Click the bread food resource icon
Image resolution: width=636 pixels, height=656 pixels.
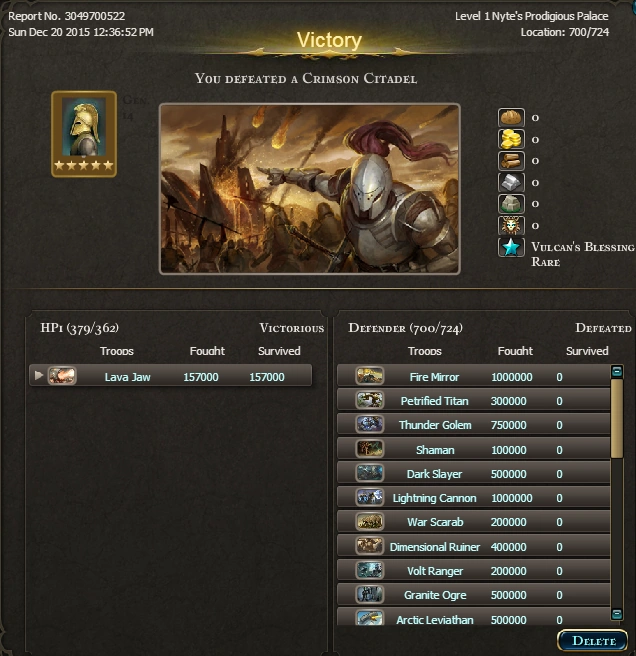(511, 117)
